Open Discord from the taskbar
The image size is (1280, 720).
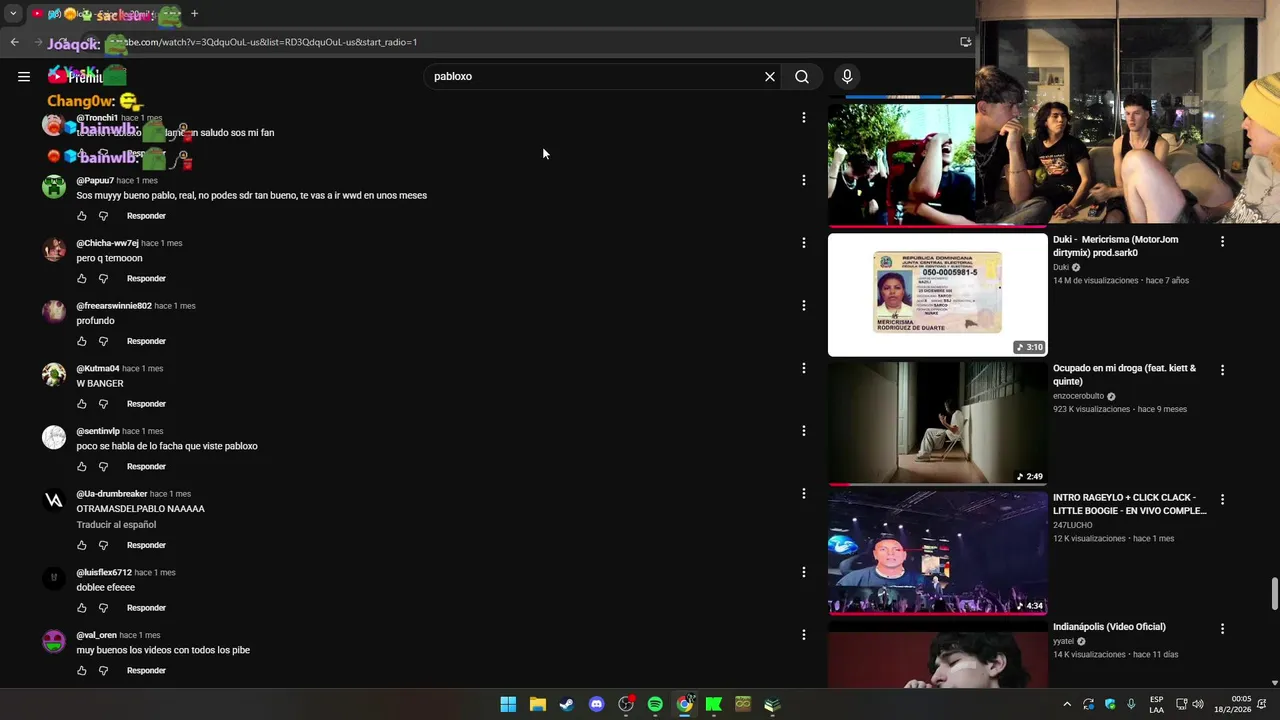click(x=596, y=704)
